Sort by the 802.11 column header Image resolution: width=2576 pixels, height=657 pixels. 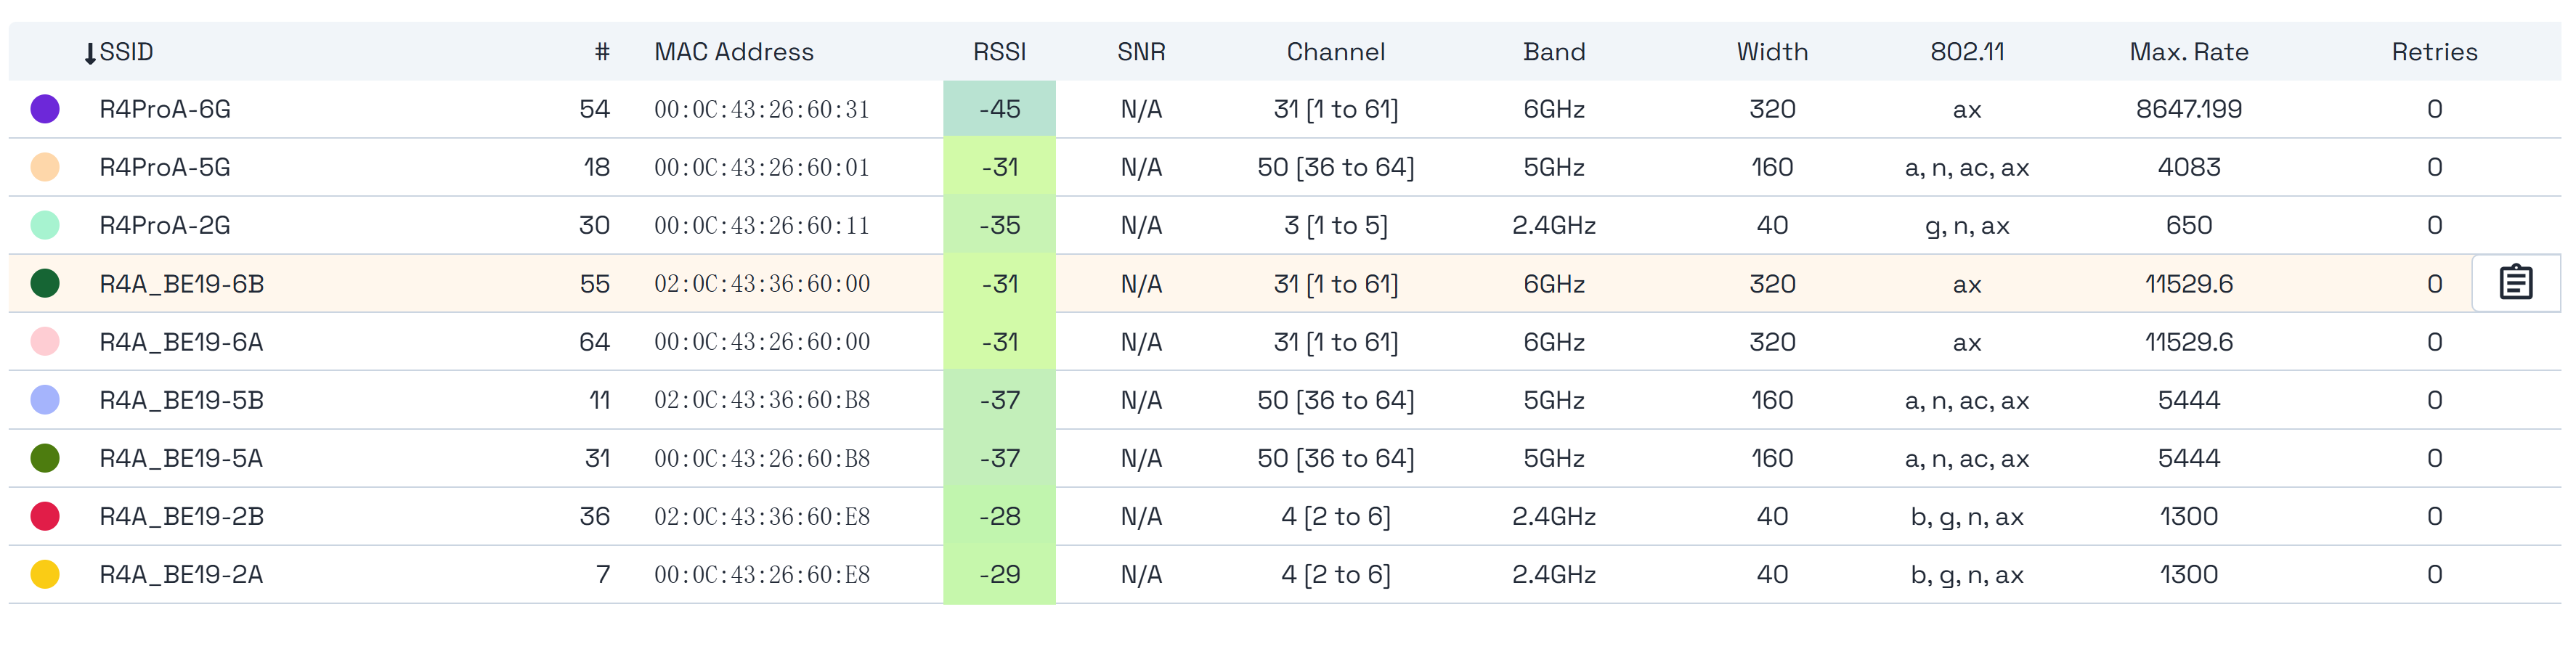point(1966,52)
